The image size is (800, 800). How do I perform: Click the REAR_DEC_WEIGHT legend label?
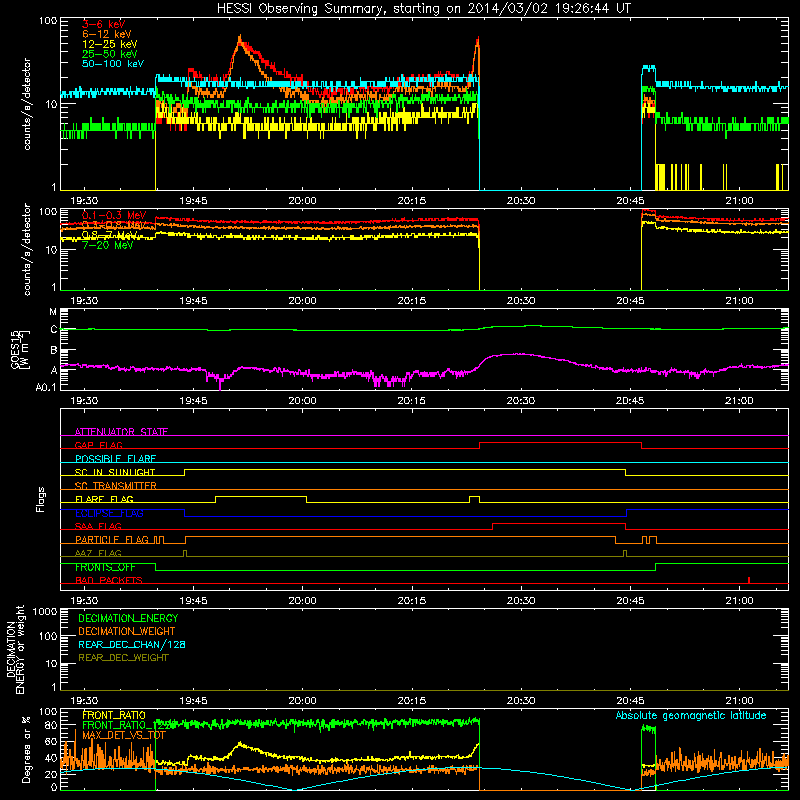(123, 658)
